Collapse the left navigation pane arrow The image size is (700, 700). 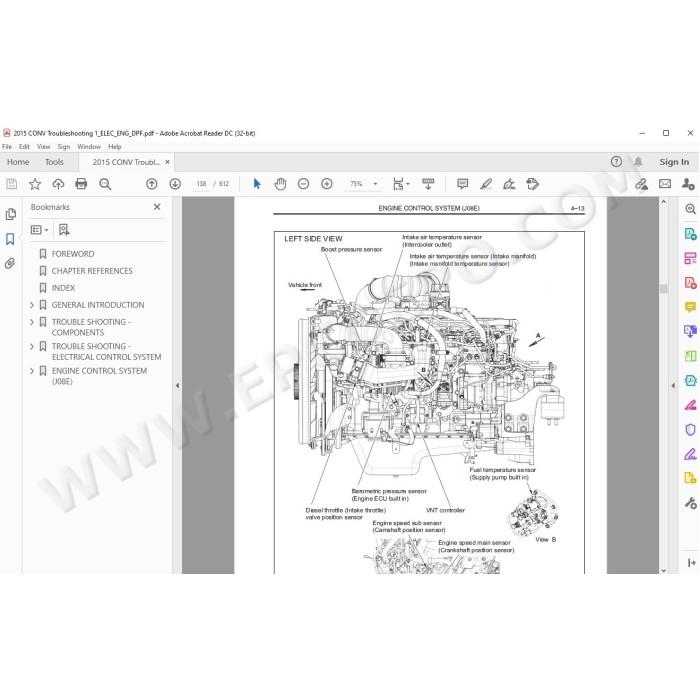click(177, 385)
